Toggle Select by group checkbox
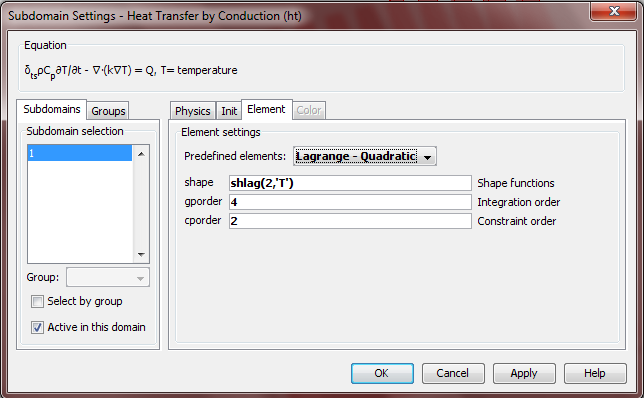Screen dimensions: 644x398 pos(37,302)
